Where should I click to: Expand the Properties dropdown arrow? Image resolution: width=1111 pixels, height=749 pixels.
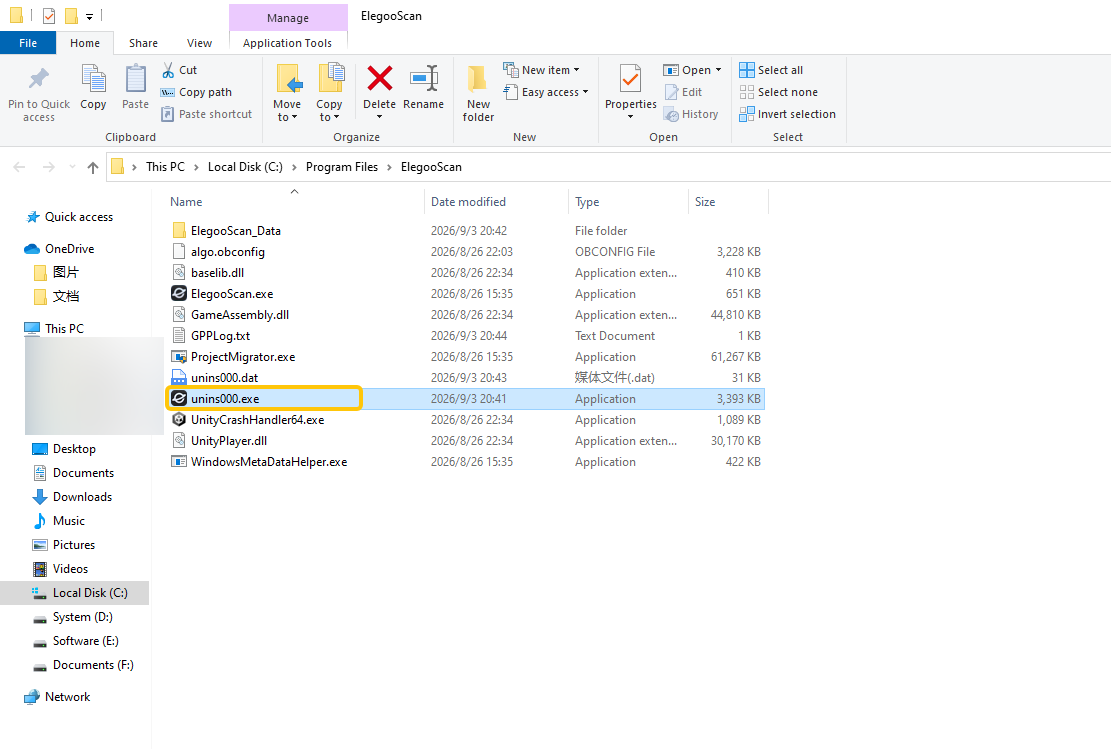630,117
